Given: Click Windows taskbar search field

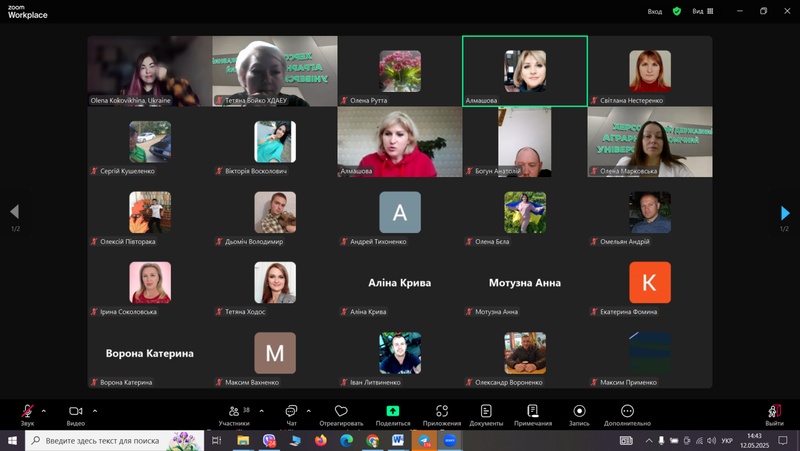Looking at the screenshot, I should (x=114, y=440).
